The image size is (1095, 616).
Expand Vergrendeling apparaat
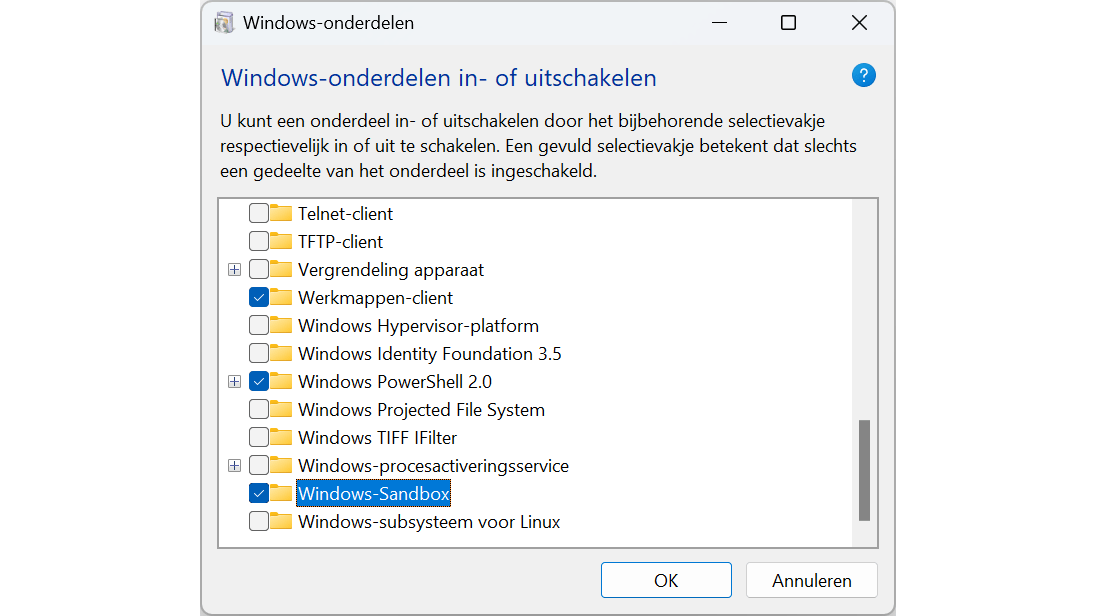234,269
